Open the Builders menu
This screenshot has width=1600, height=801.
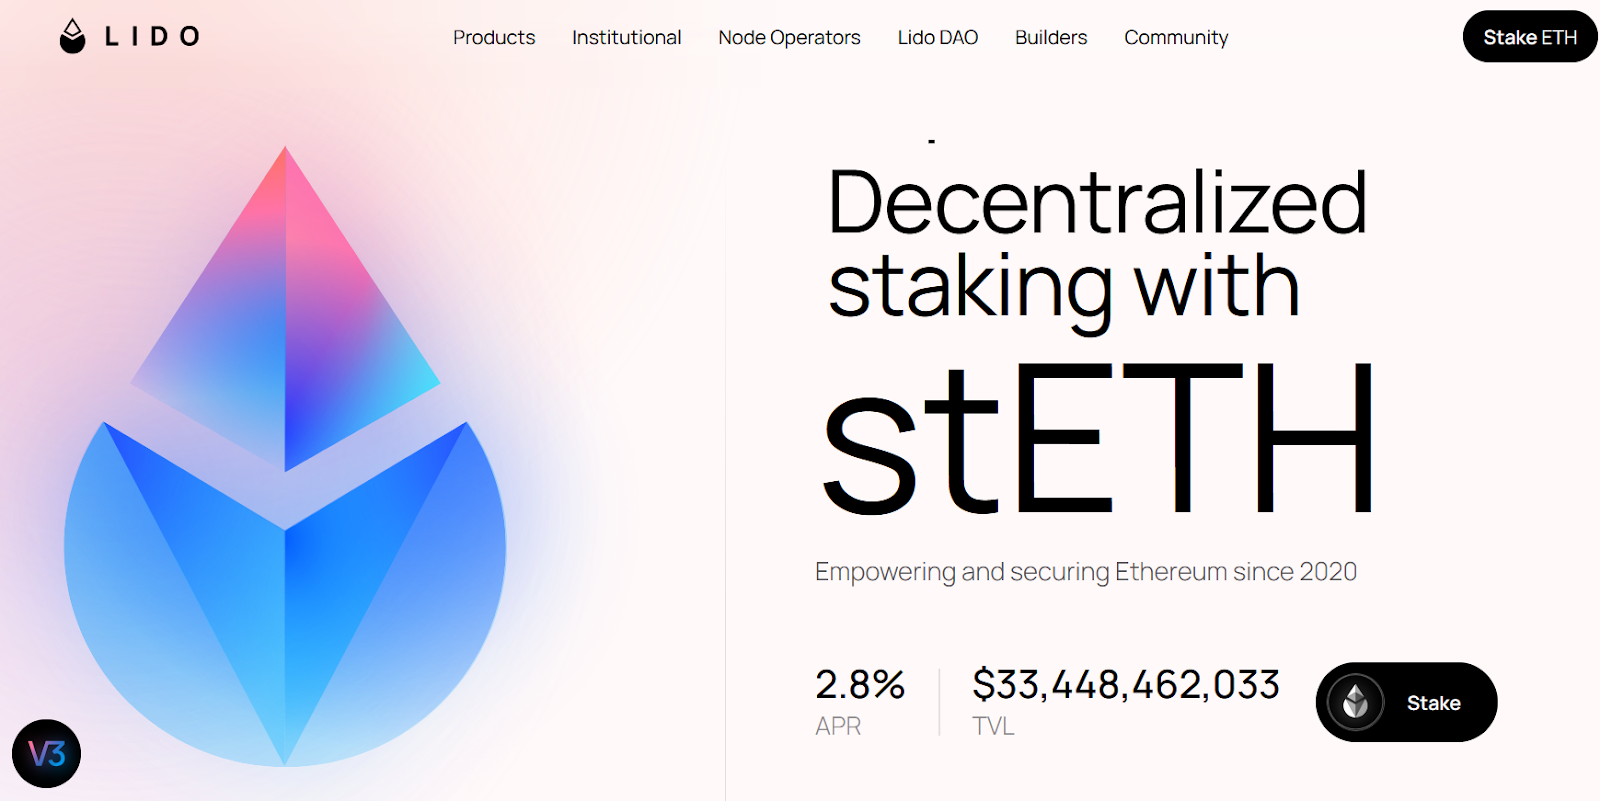[x=1051, y=37]
